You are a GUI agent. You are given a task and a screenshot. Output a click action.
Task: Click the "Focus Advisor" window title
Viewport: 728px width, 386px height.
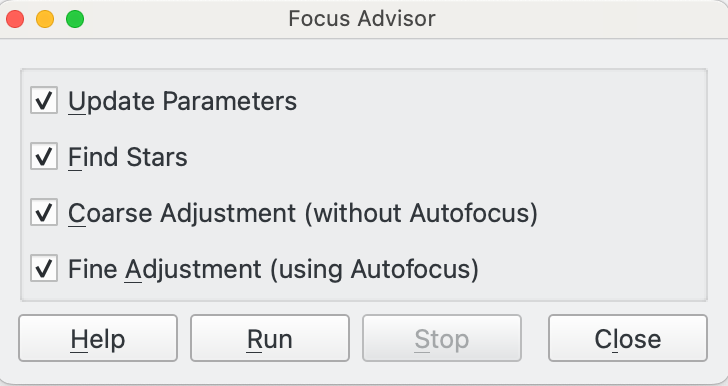(362, 19)
